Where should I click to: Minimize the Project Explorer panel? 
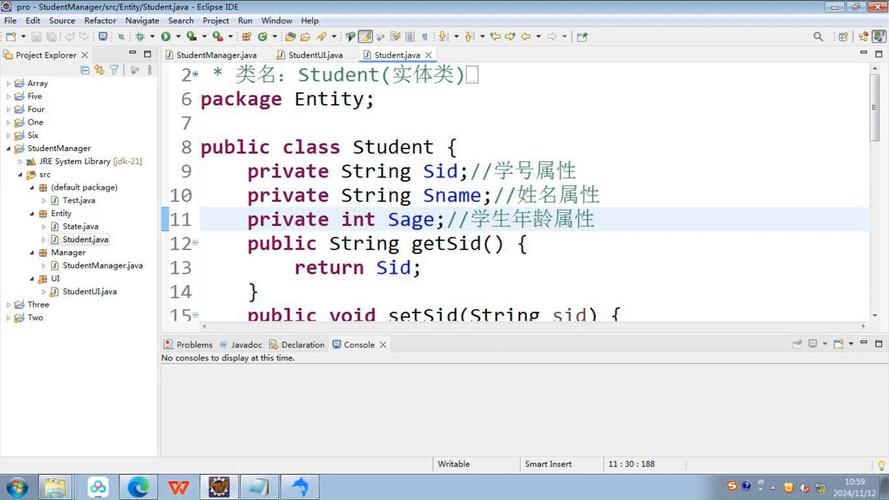coord(132,53)
